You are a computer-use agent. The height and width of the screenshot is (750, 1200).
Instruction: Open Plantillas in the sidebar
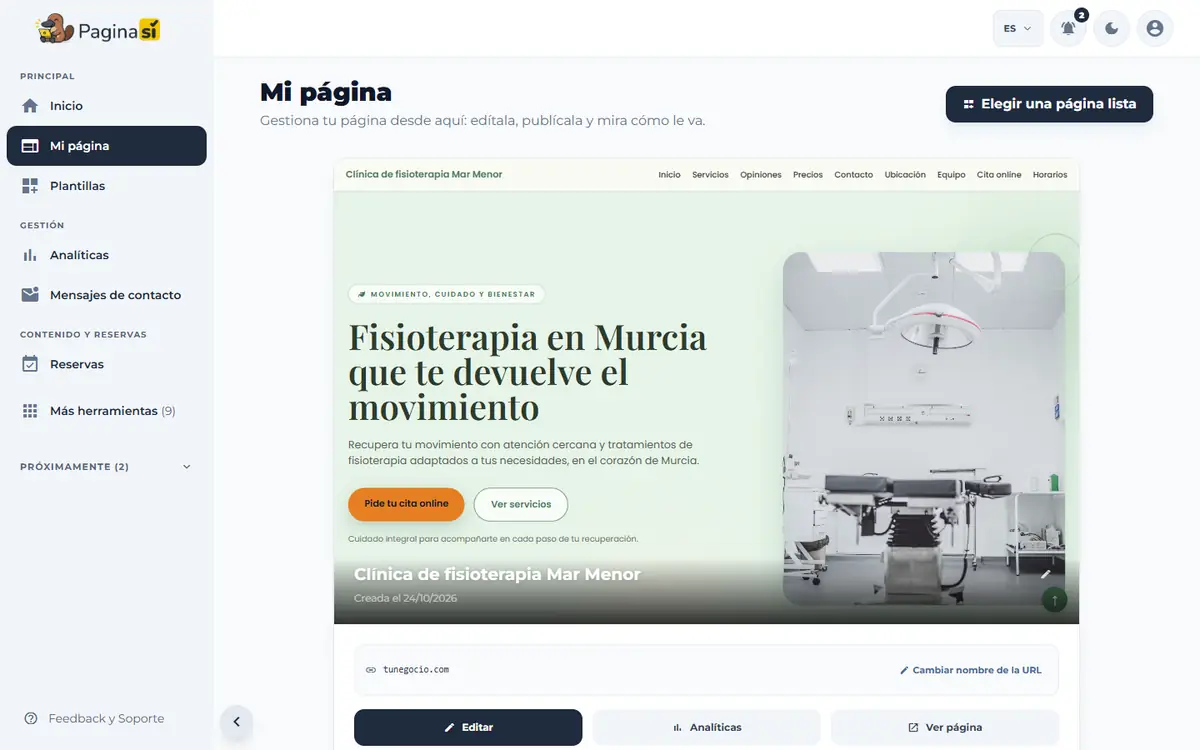click(x=106, y=186)
